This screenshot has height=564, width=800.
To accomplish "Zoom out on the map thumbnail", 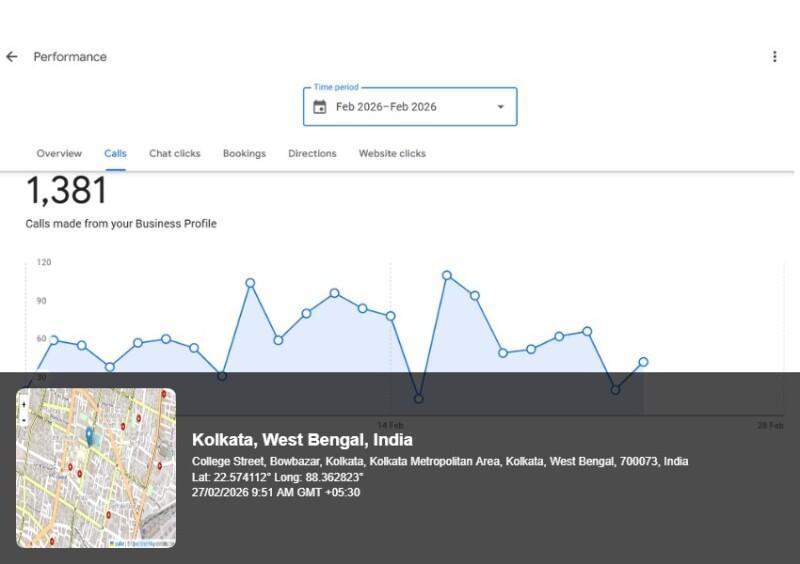I will [x=24, y=420].
